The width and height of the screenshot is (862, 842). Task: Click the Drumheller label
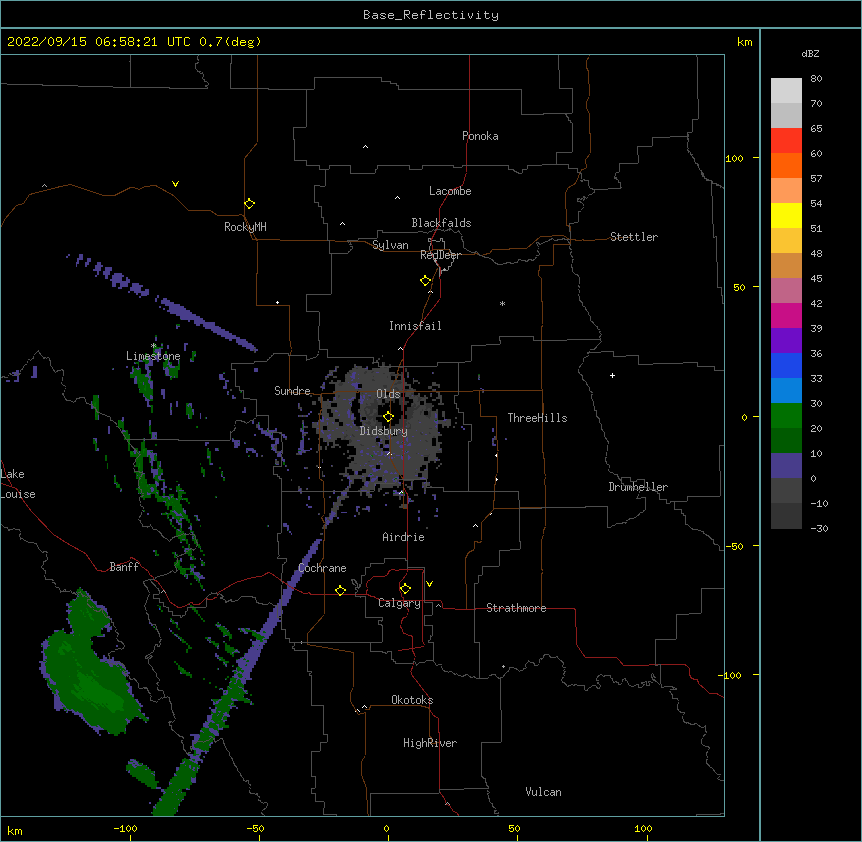[x=638, y=487]
